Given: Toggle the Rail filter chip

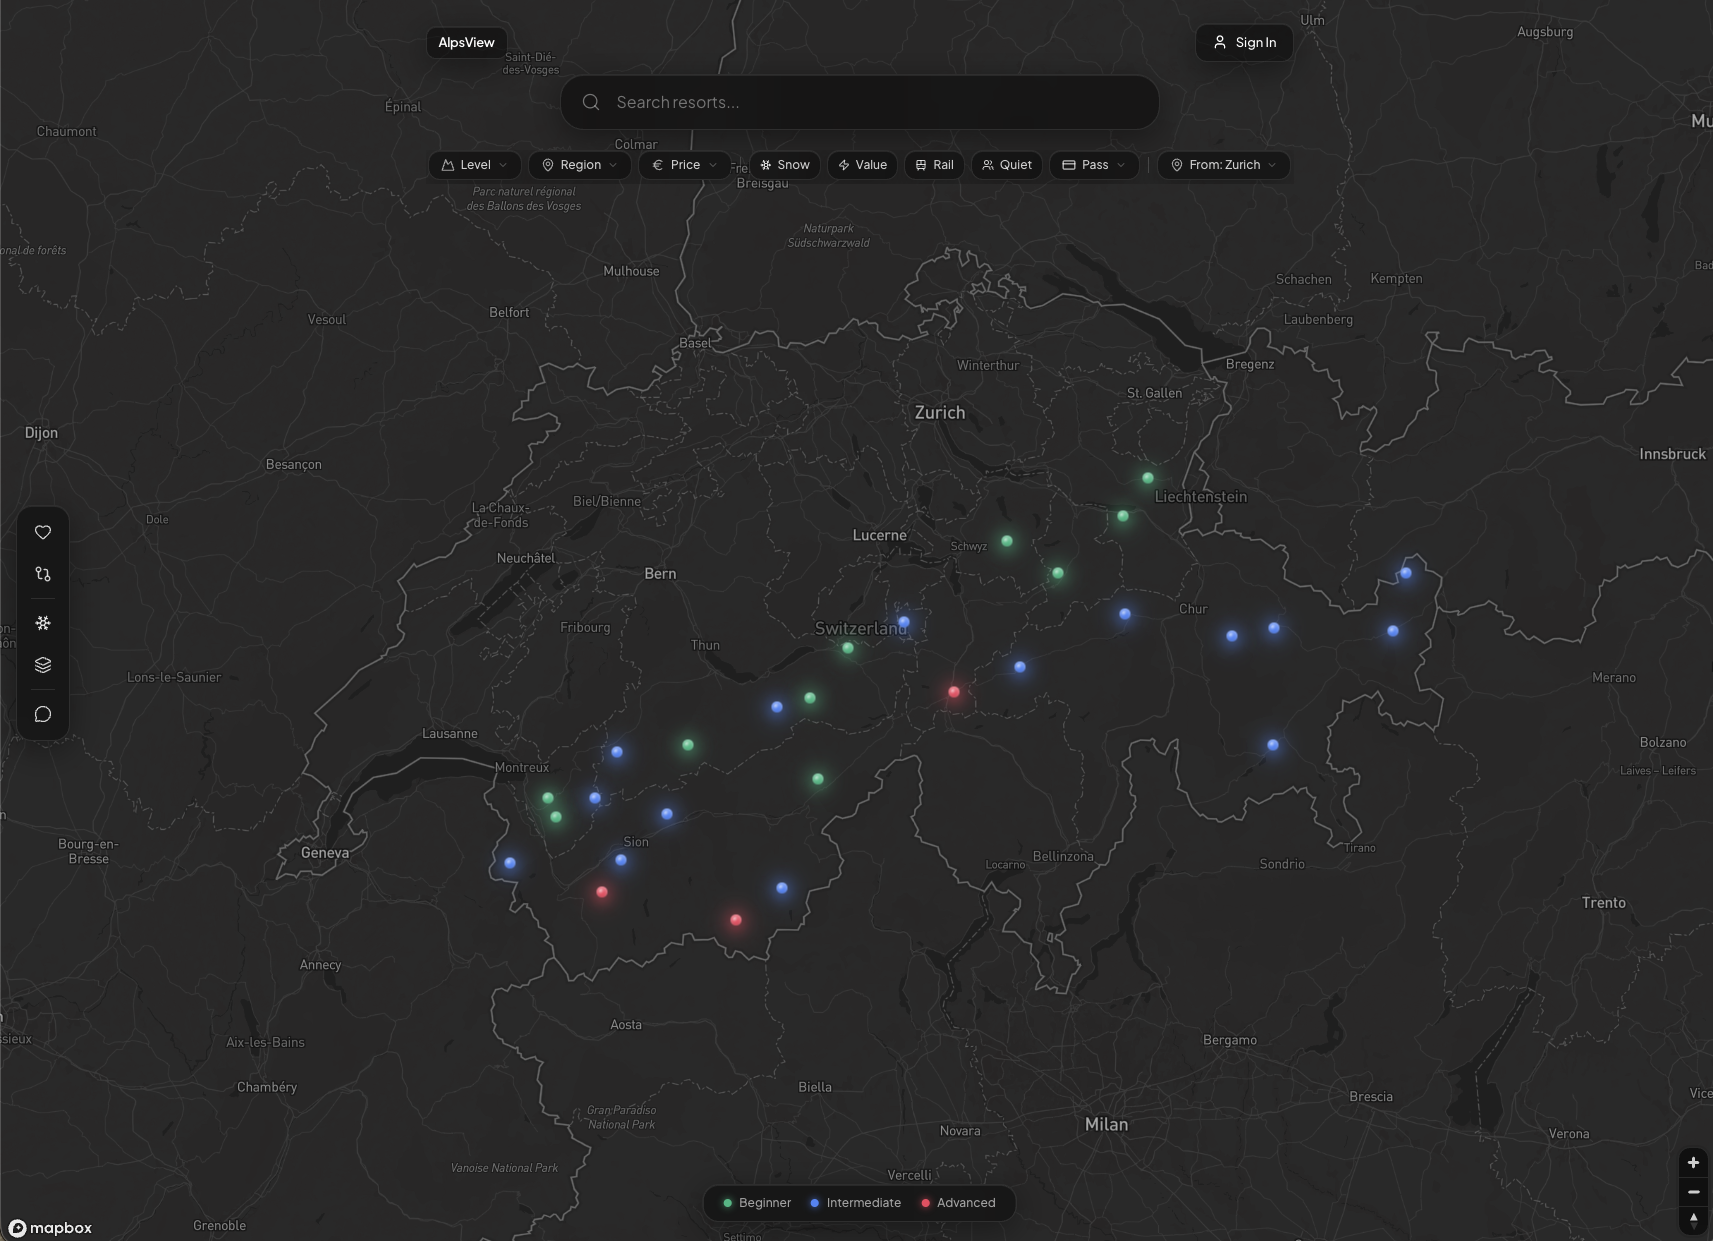Looking at the screenshot, I should coord(934,165).
